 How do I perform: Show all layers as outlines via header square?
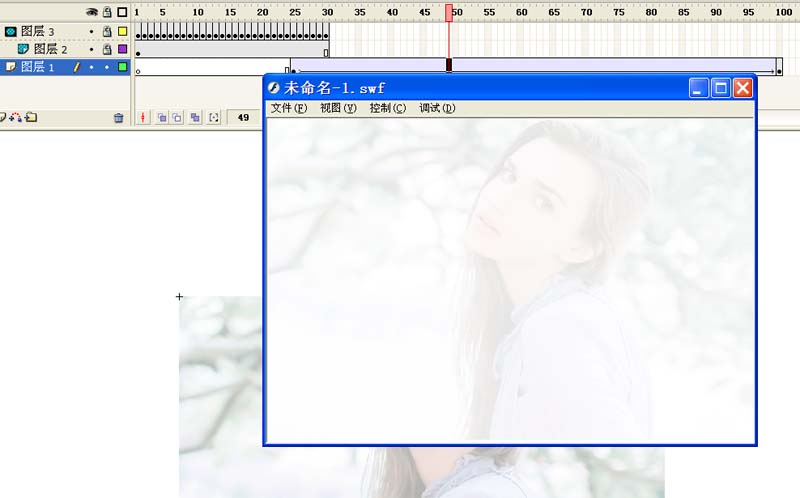(122, 12)
